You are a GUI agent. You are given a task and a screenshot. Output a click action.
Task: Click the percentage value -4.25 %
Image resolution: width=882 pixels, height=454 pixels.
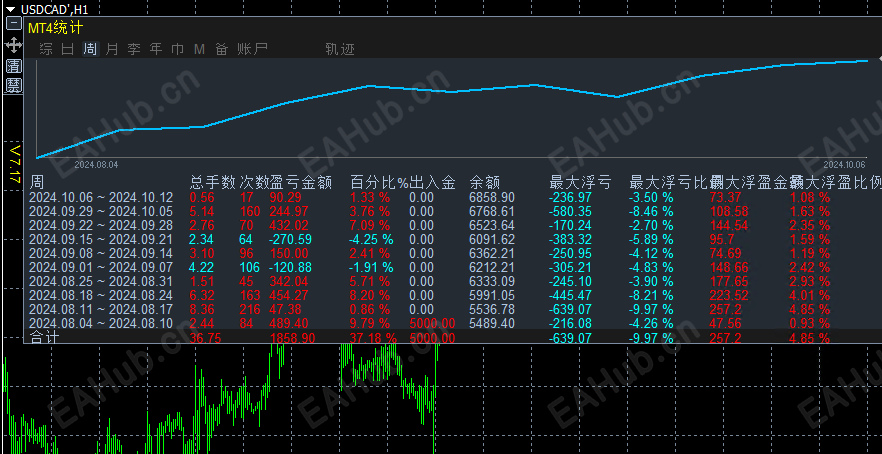pos(372,239)
